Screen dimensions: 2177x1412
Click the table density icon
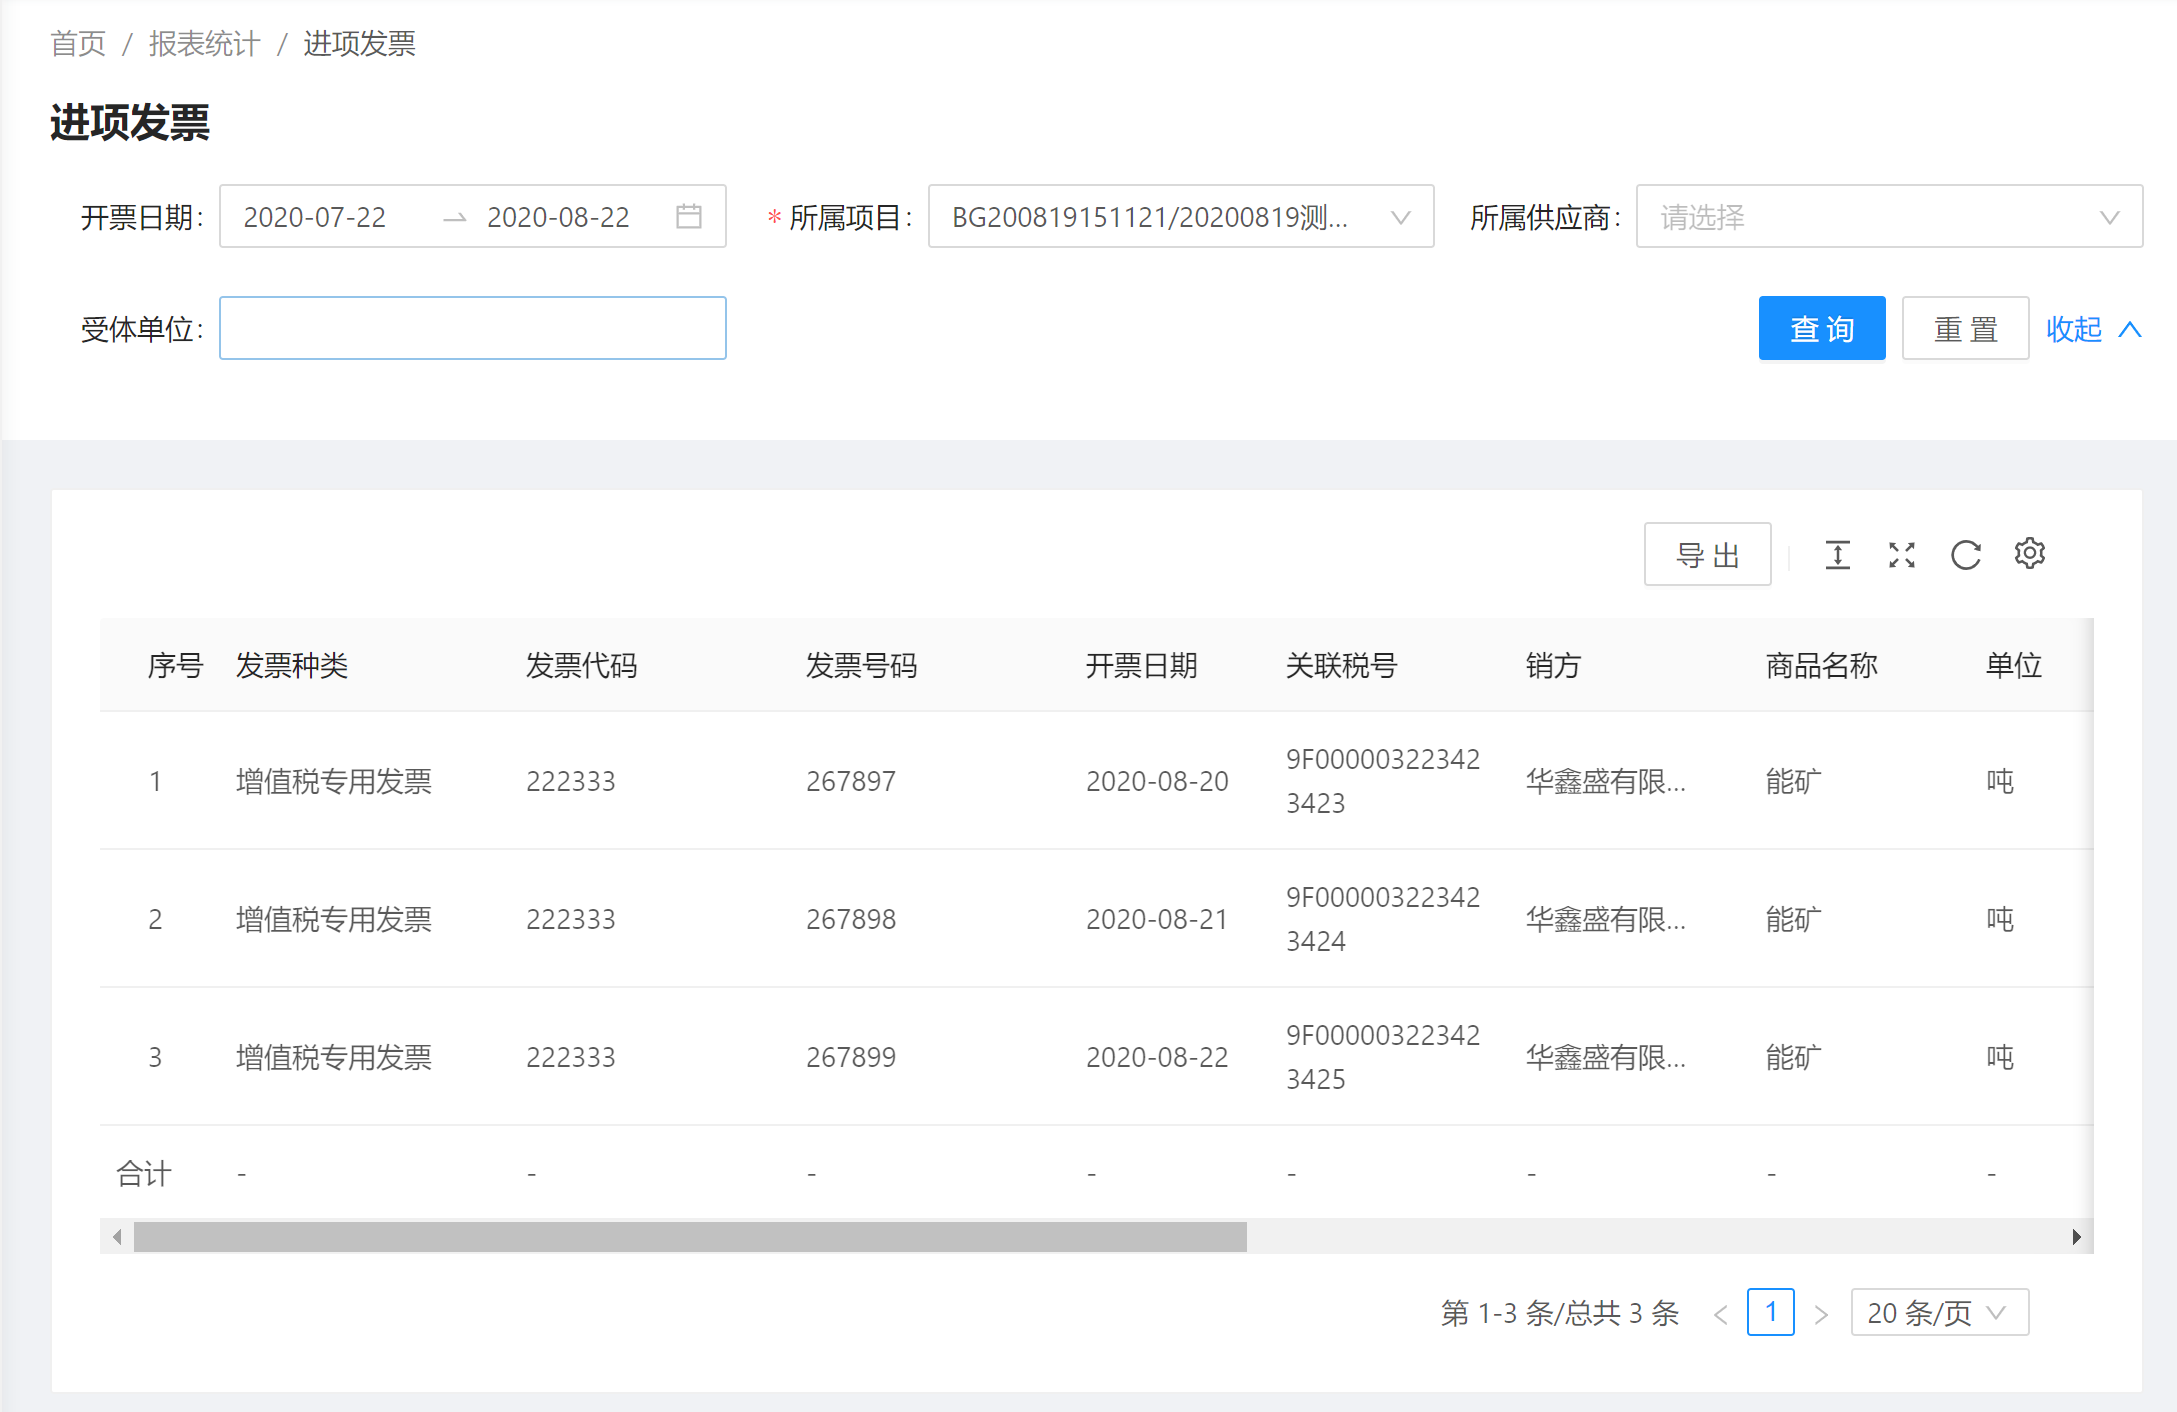pos(1837,555)
